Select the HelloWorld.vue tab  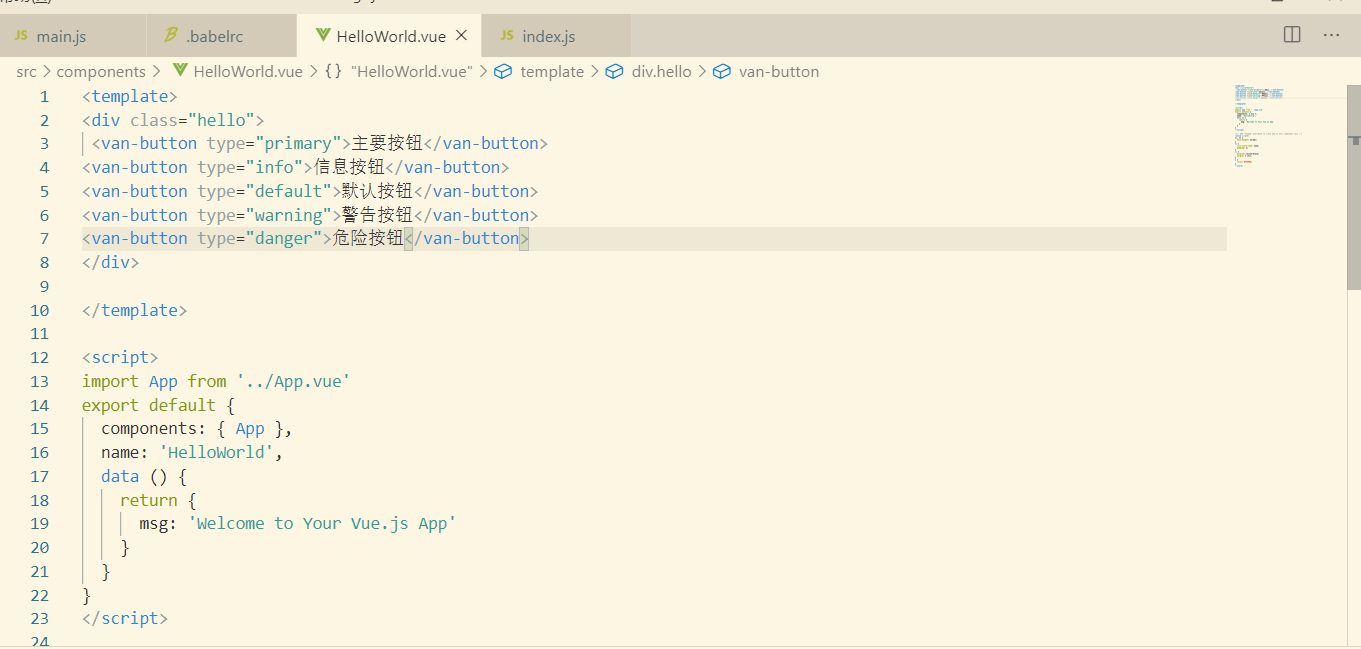[389, 36]
